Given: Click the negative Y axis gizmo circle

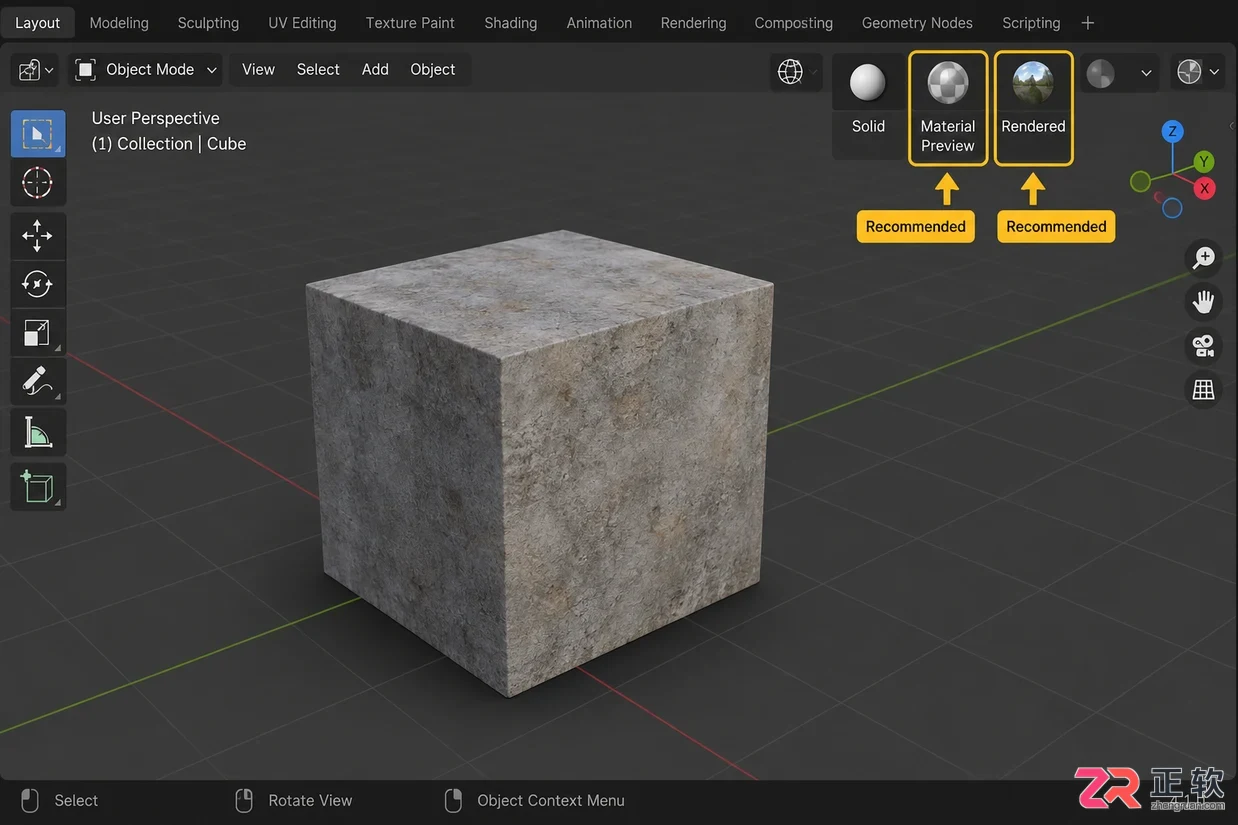Looking at the screenshot, I should 1140,181.
